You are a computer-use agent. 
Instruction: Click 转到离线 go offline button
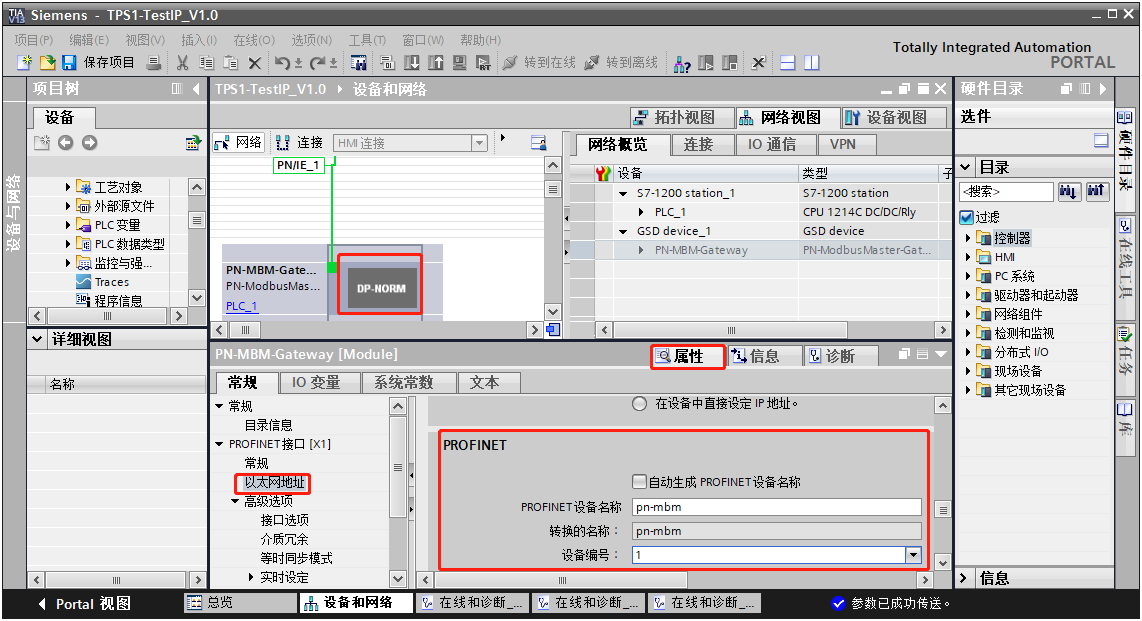click(621, 63)
